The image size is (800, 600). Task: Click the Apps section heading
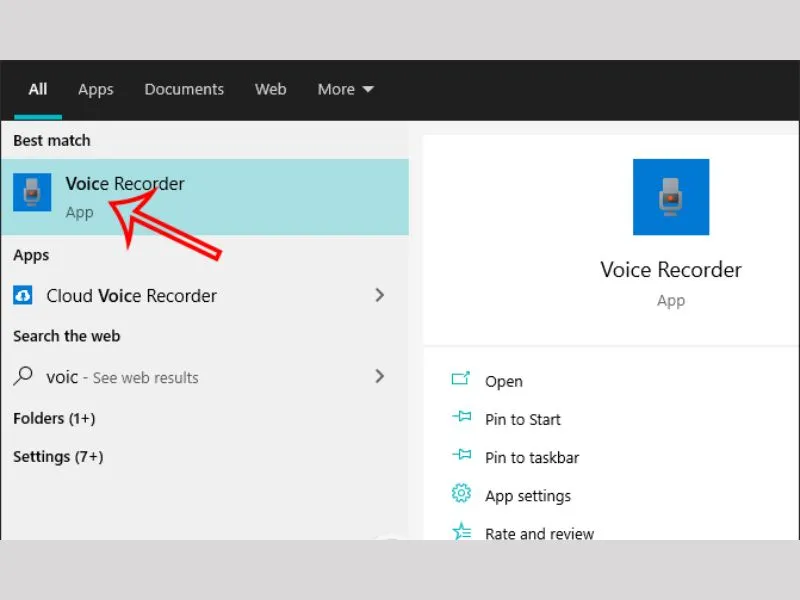point(31,255)
